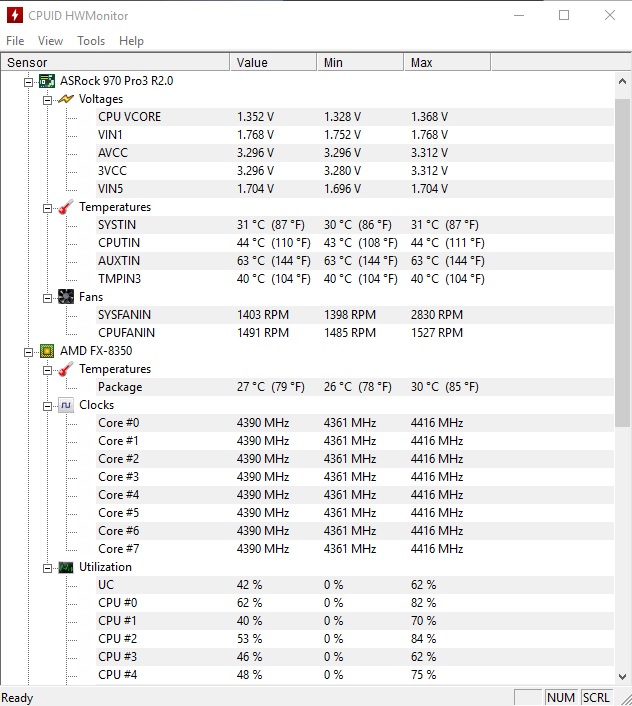The height and width of the screenshot is (706, 632).
Task: Collapse the Voltages tree branch
Action: (47, 100)
